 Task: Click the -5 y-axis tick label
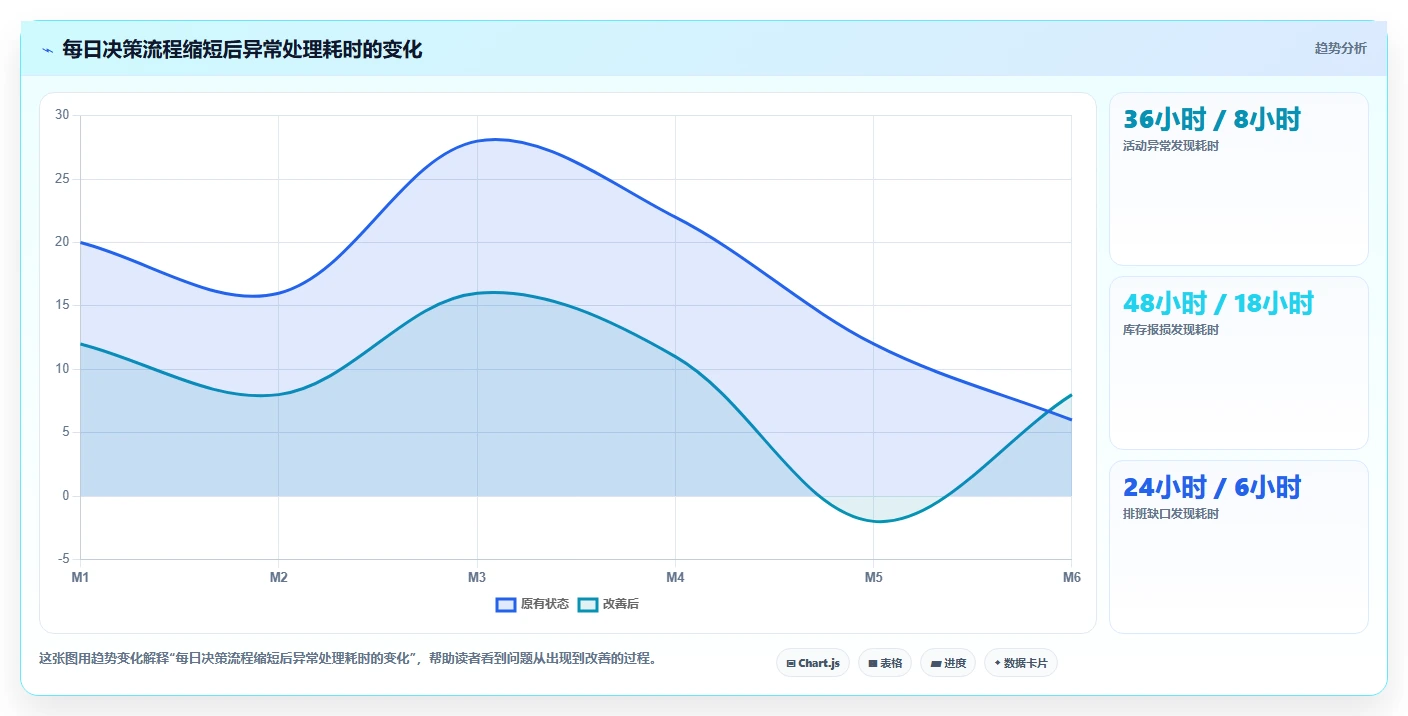point(63,559)
